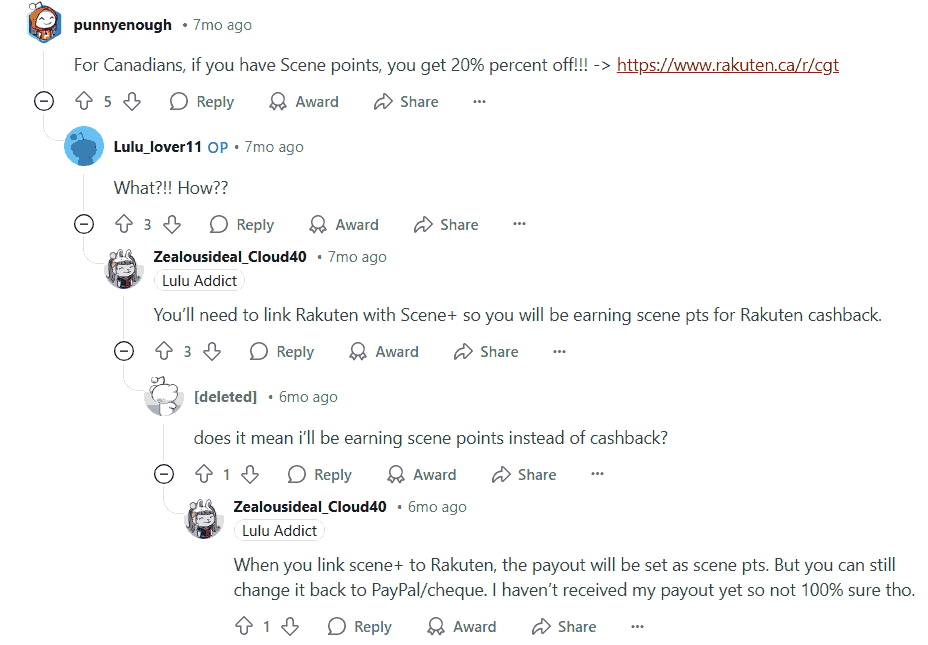Click the Lulu Addict flair badge
Screen dimensions: 928x645
[199, 280]
